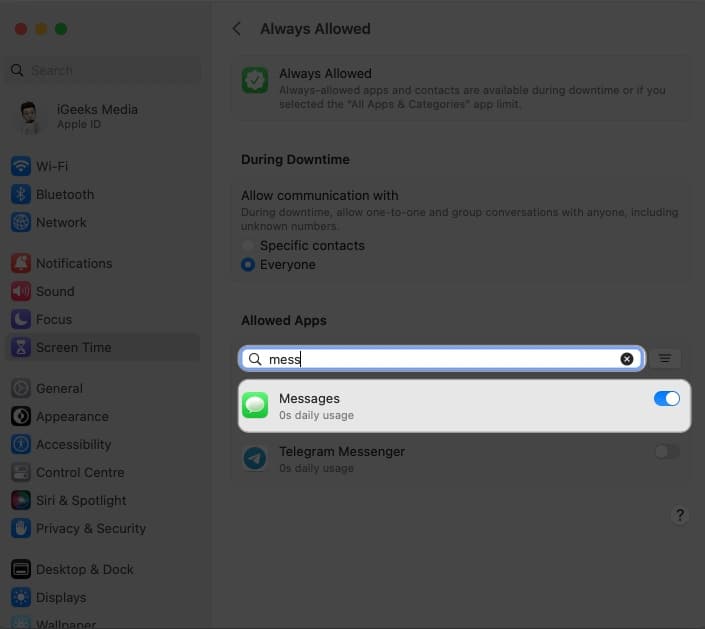
Task: Click inside the Allowed Apps search field
Action: (x=442, y=359)
